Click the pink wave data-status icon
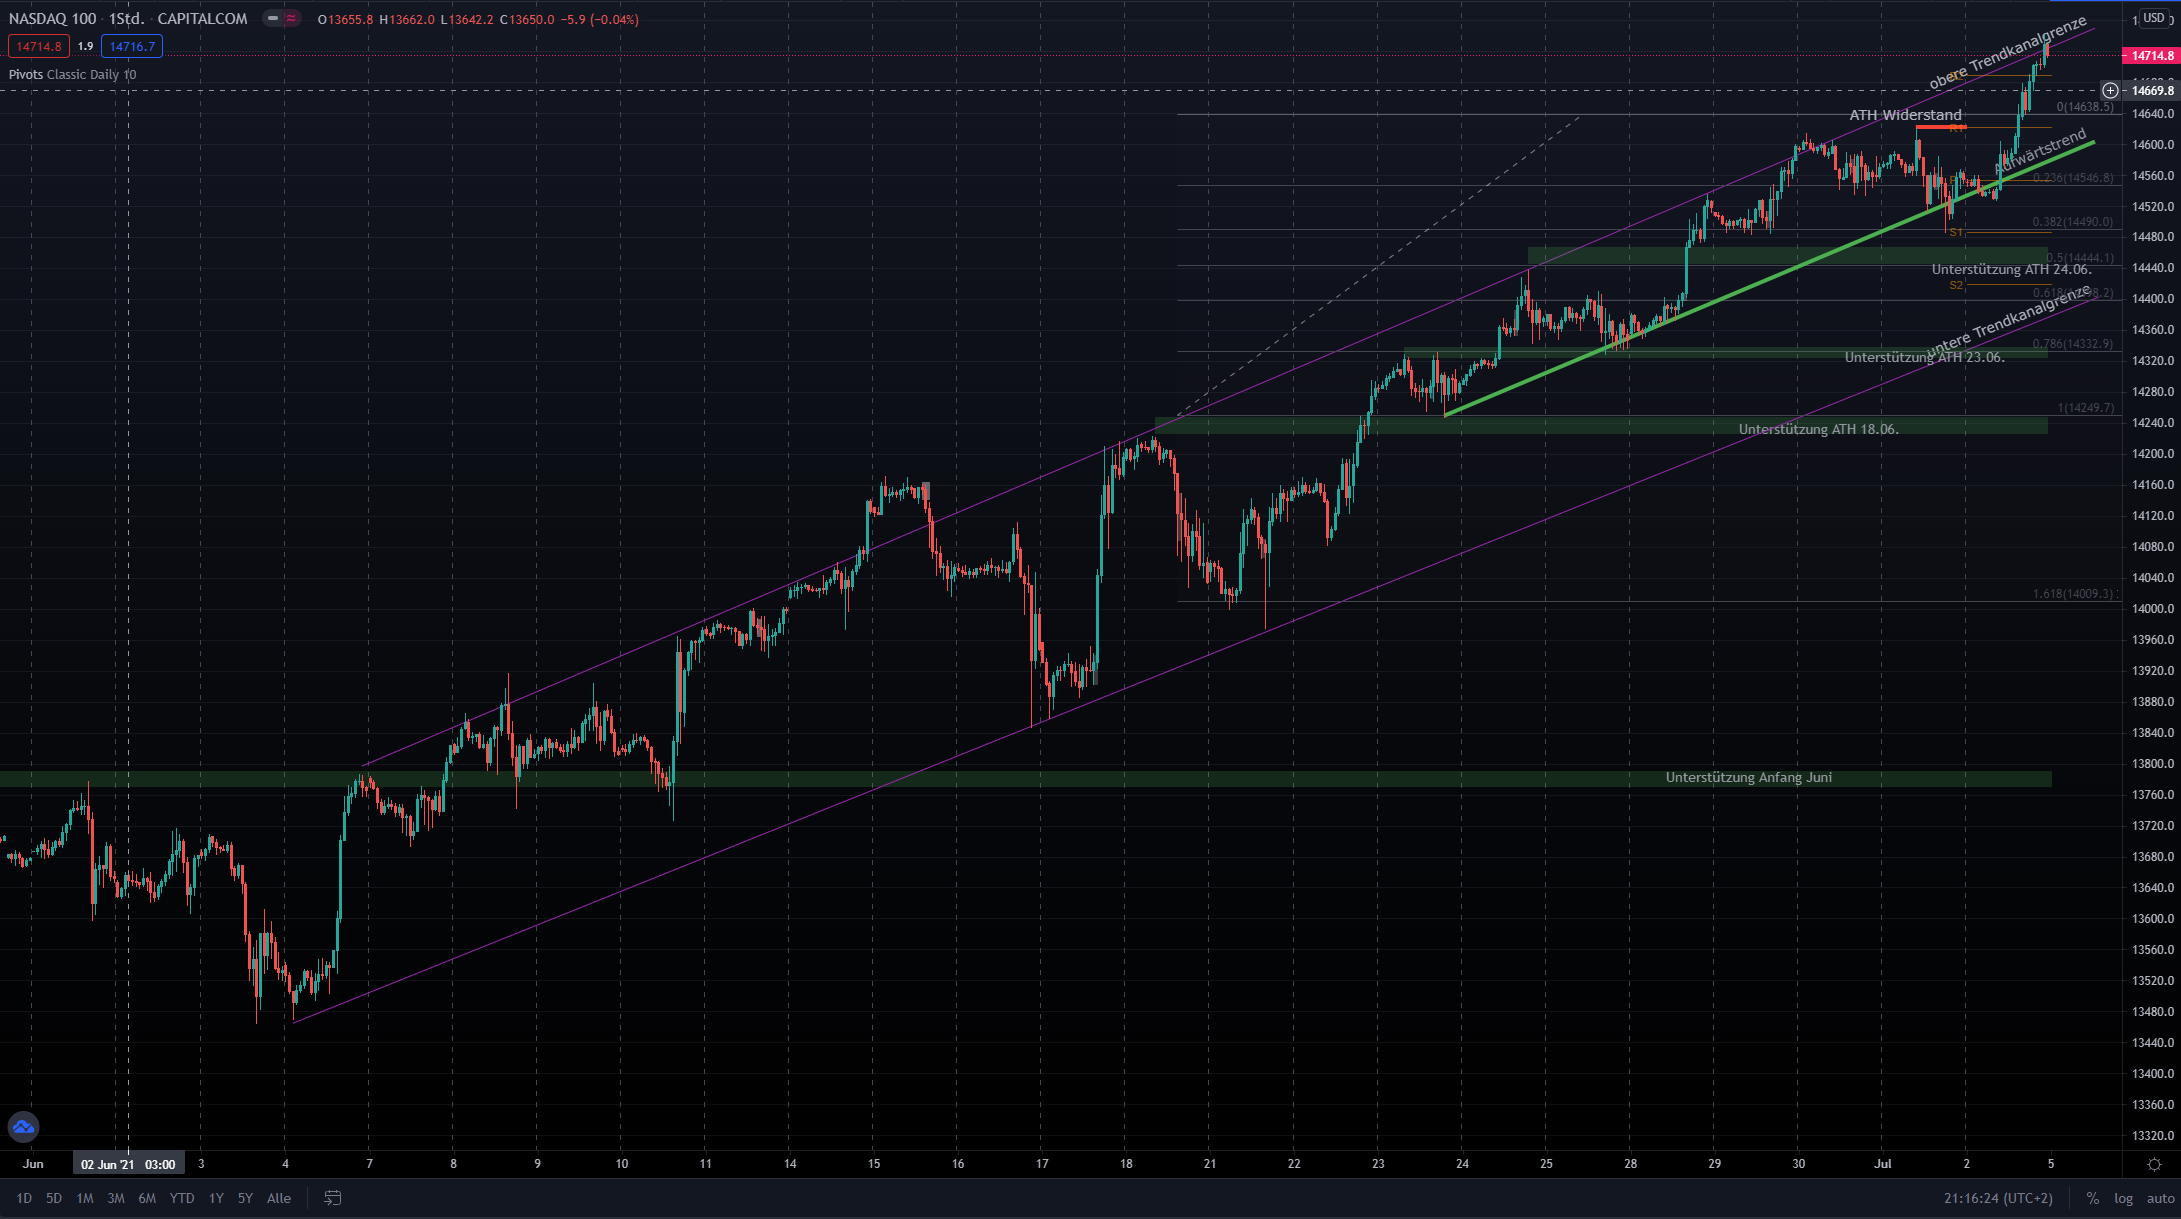The width and height of the screenshot is (2181, 1219). (291, 19)
